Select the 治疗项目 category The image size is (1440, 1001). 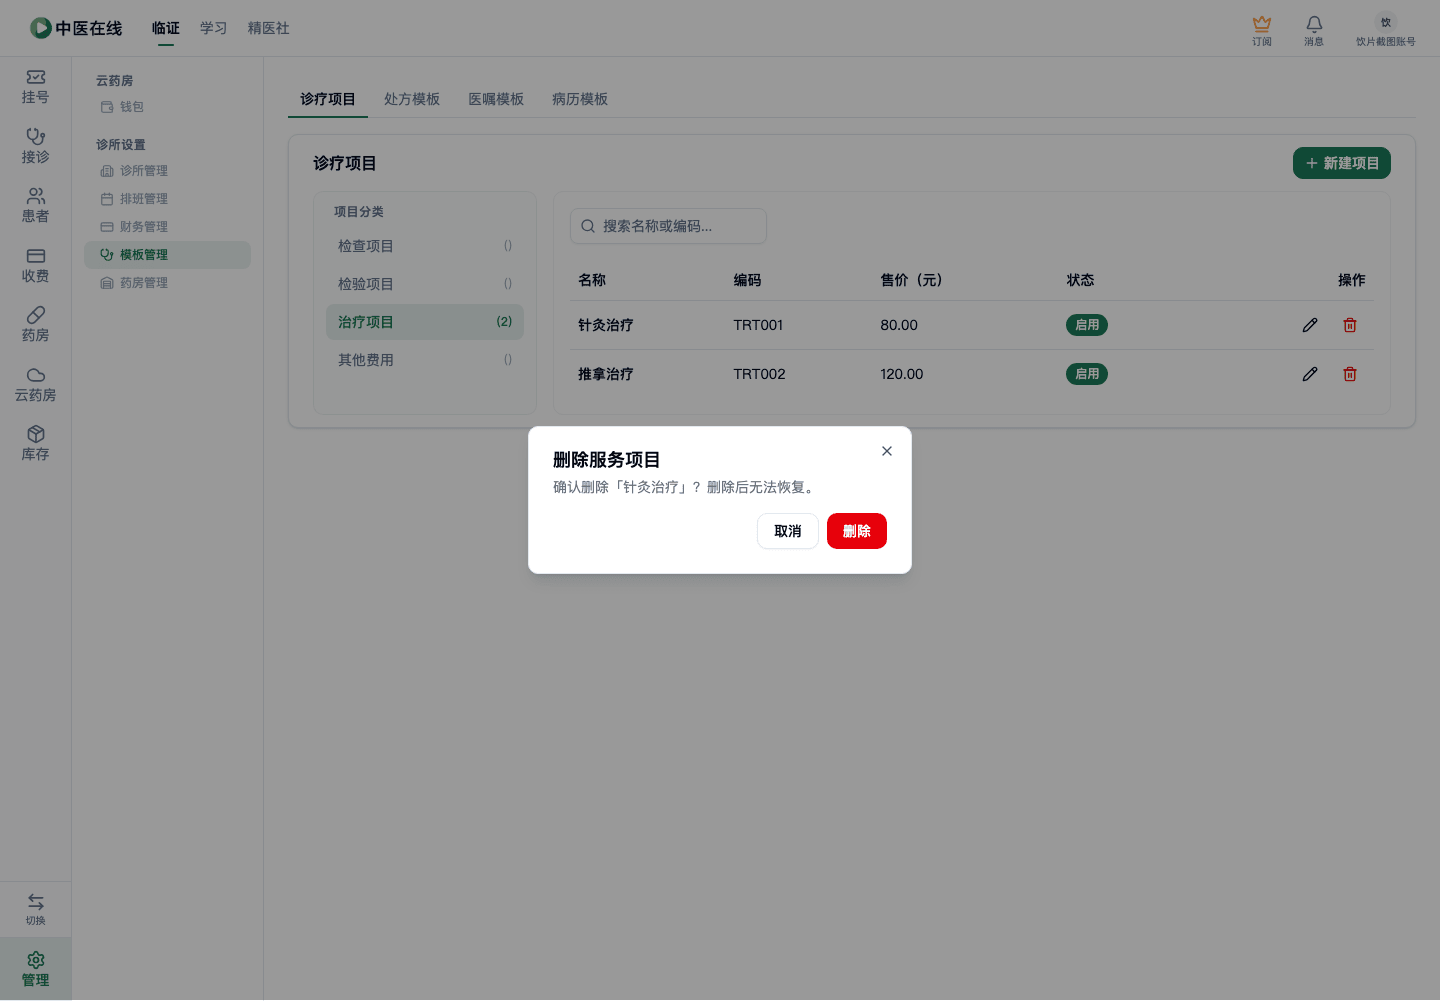click(425, 322)
